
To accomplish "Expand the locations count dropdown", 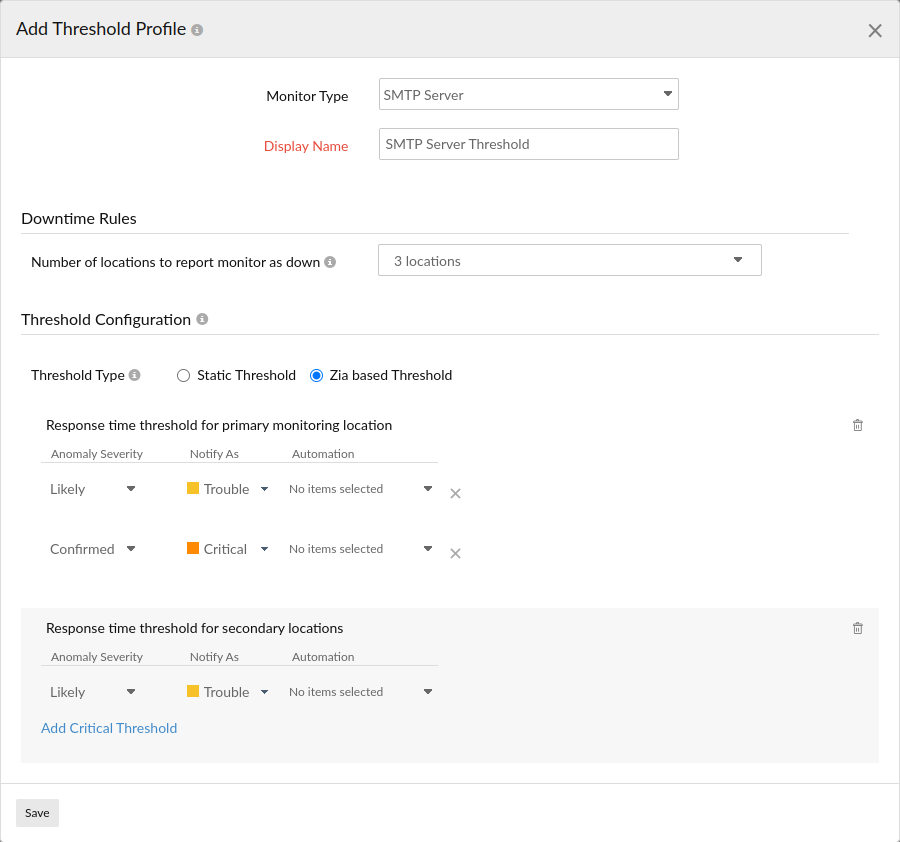I will click(x=569, y=259).
